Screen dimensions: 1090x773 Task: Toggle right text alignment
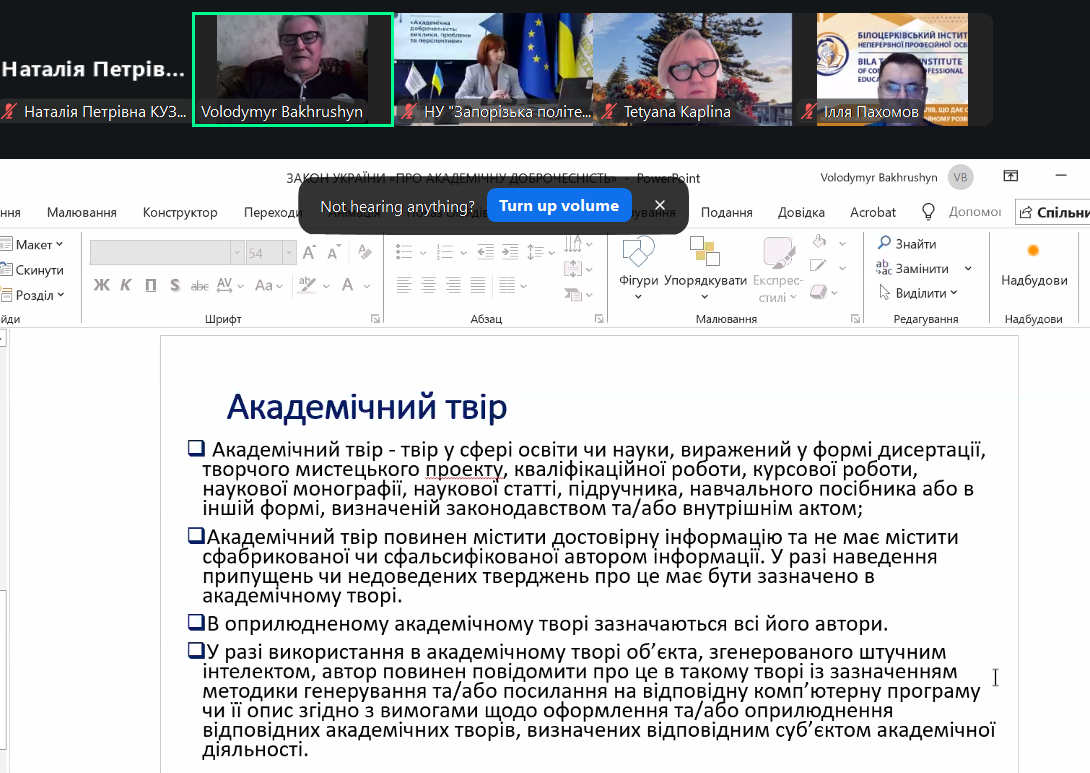pyautogui.click(x=453, y=284)
